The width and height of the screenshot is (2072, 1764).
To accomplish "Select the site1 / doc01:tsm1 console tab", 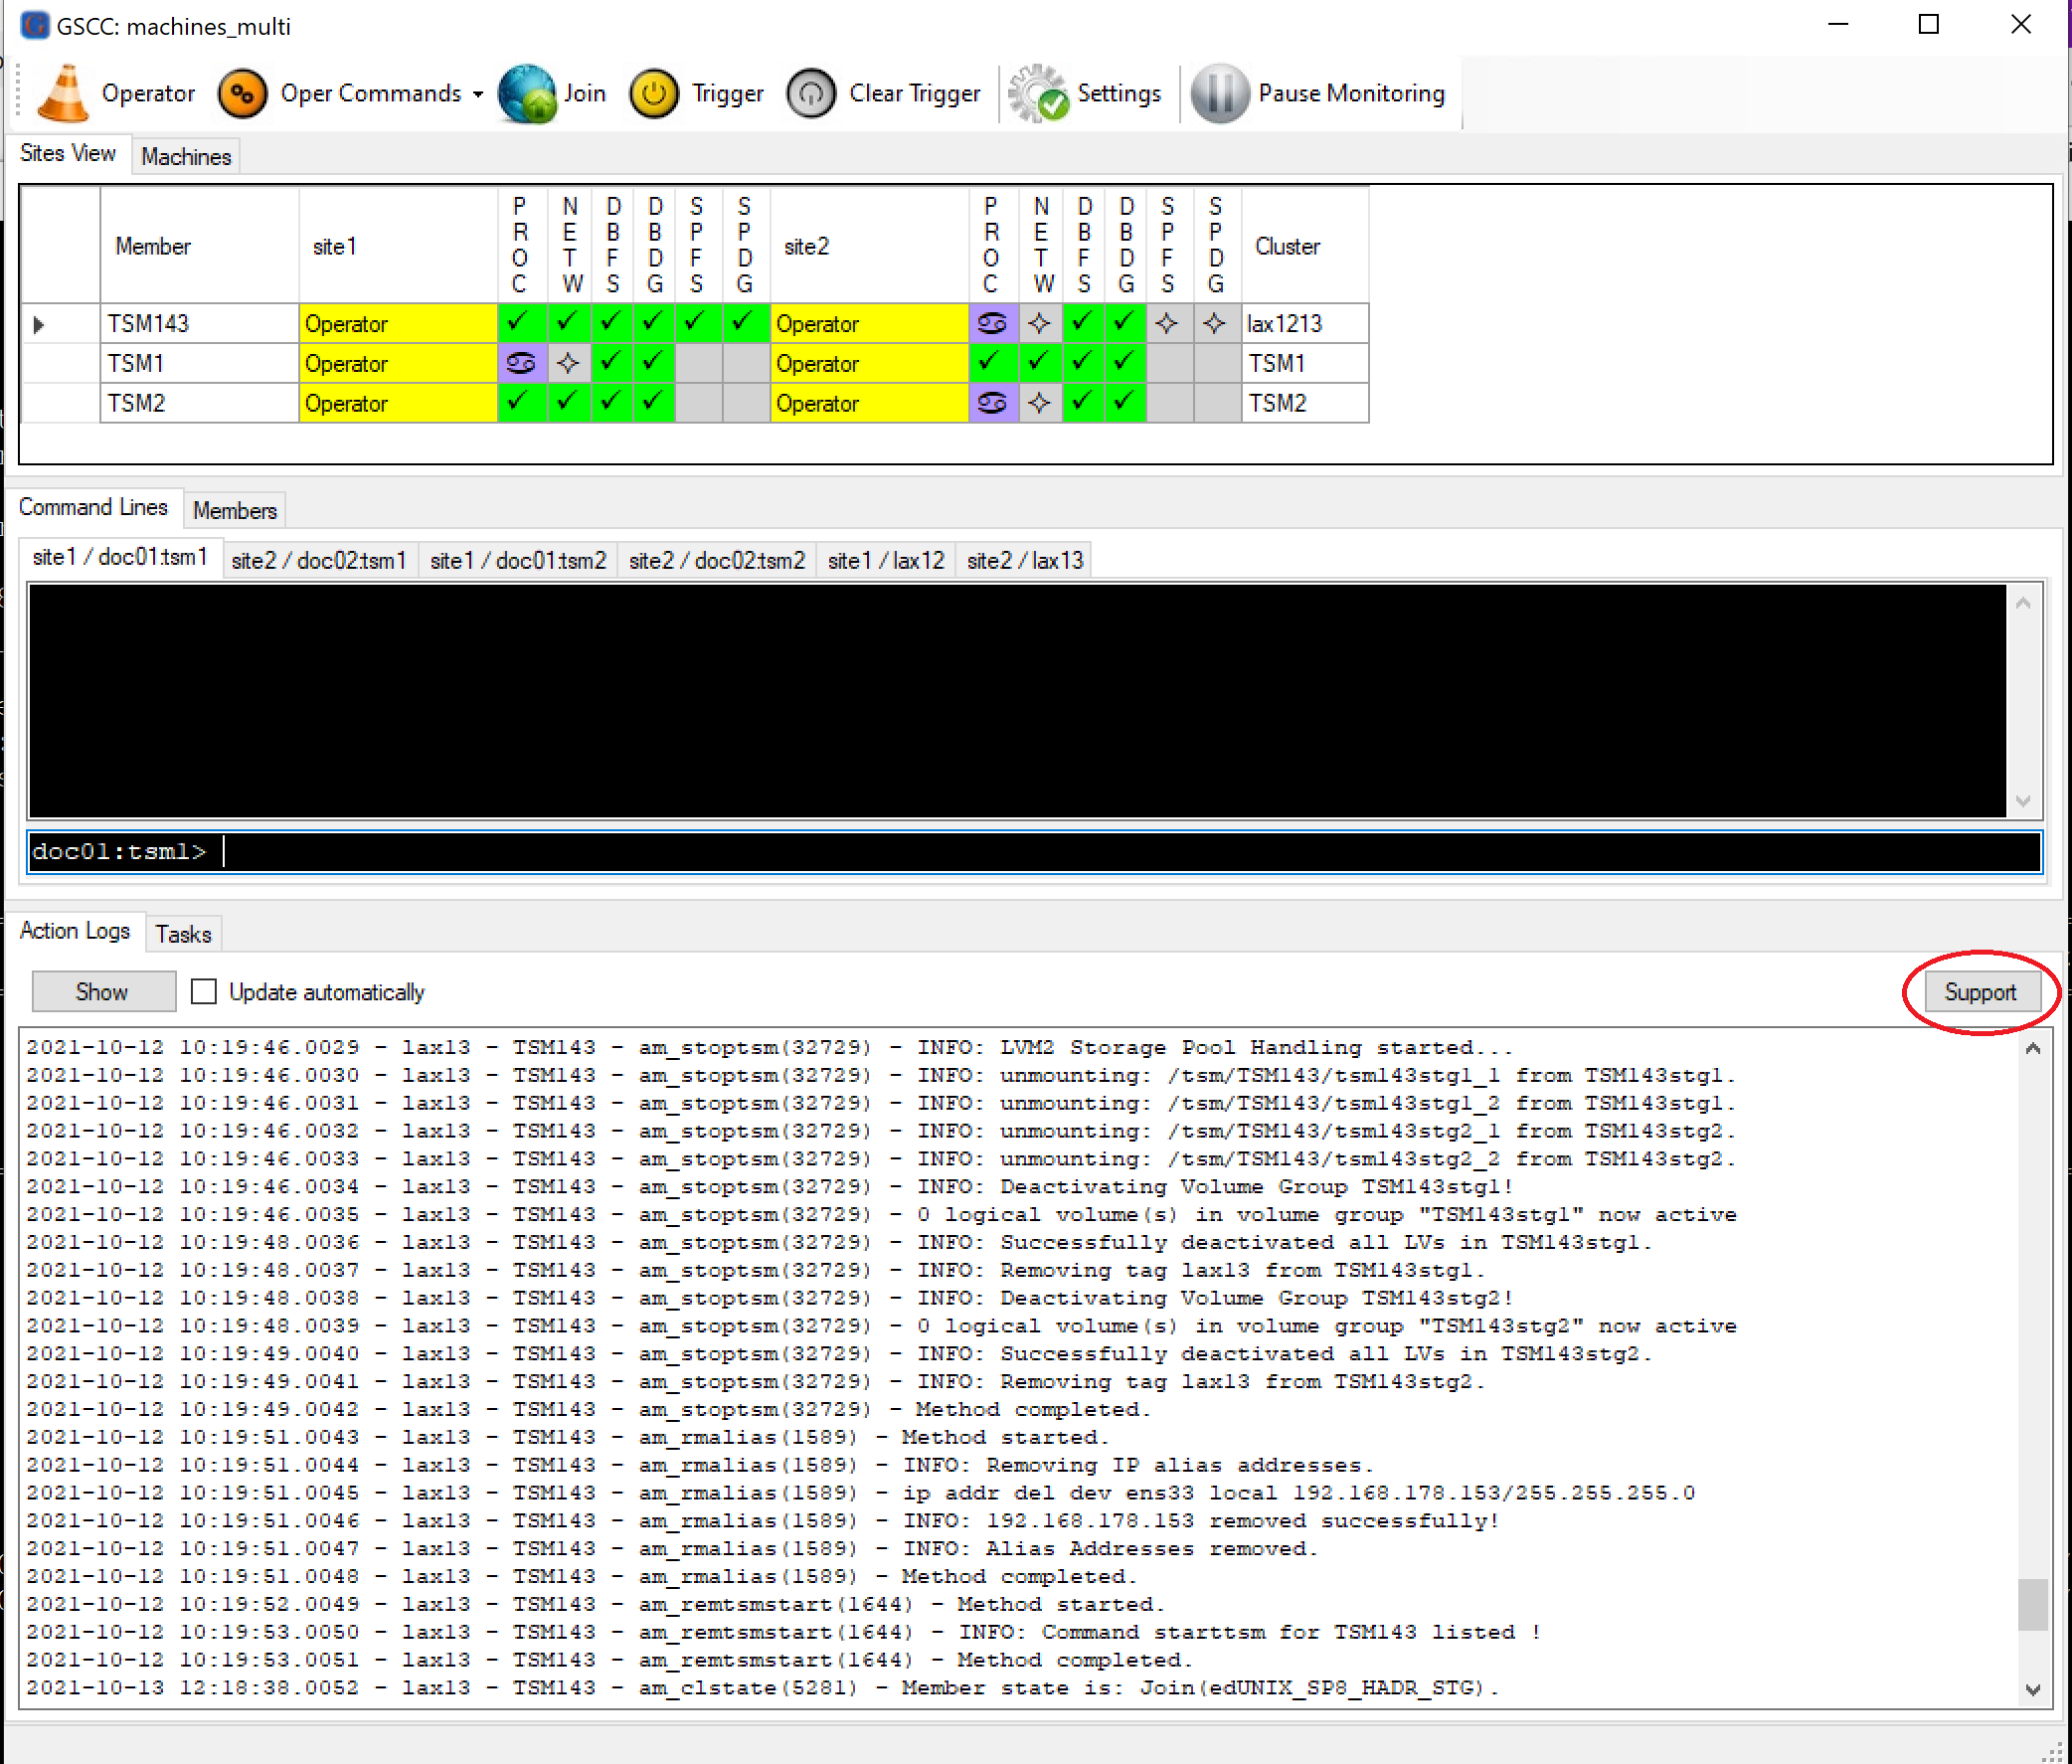I will click(x=120, y=557).
